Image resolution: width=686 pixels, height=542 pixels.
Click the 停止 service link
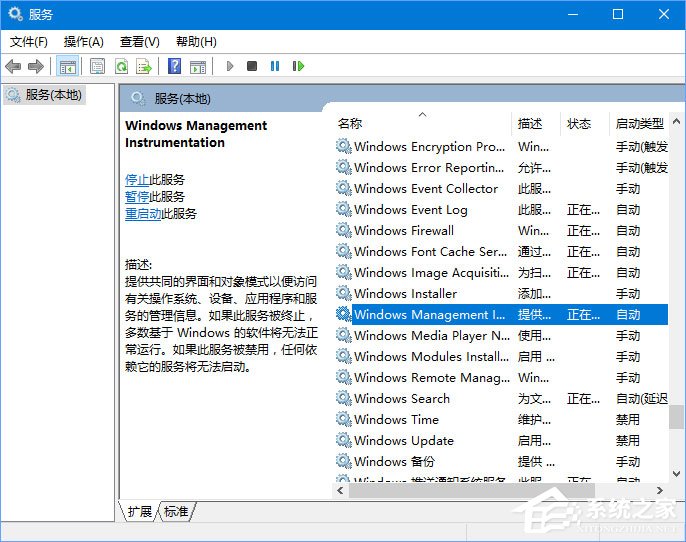pyautogui.click(x=137, y=179)
